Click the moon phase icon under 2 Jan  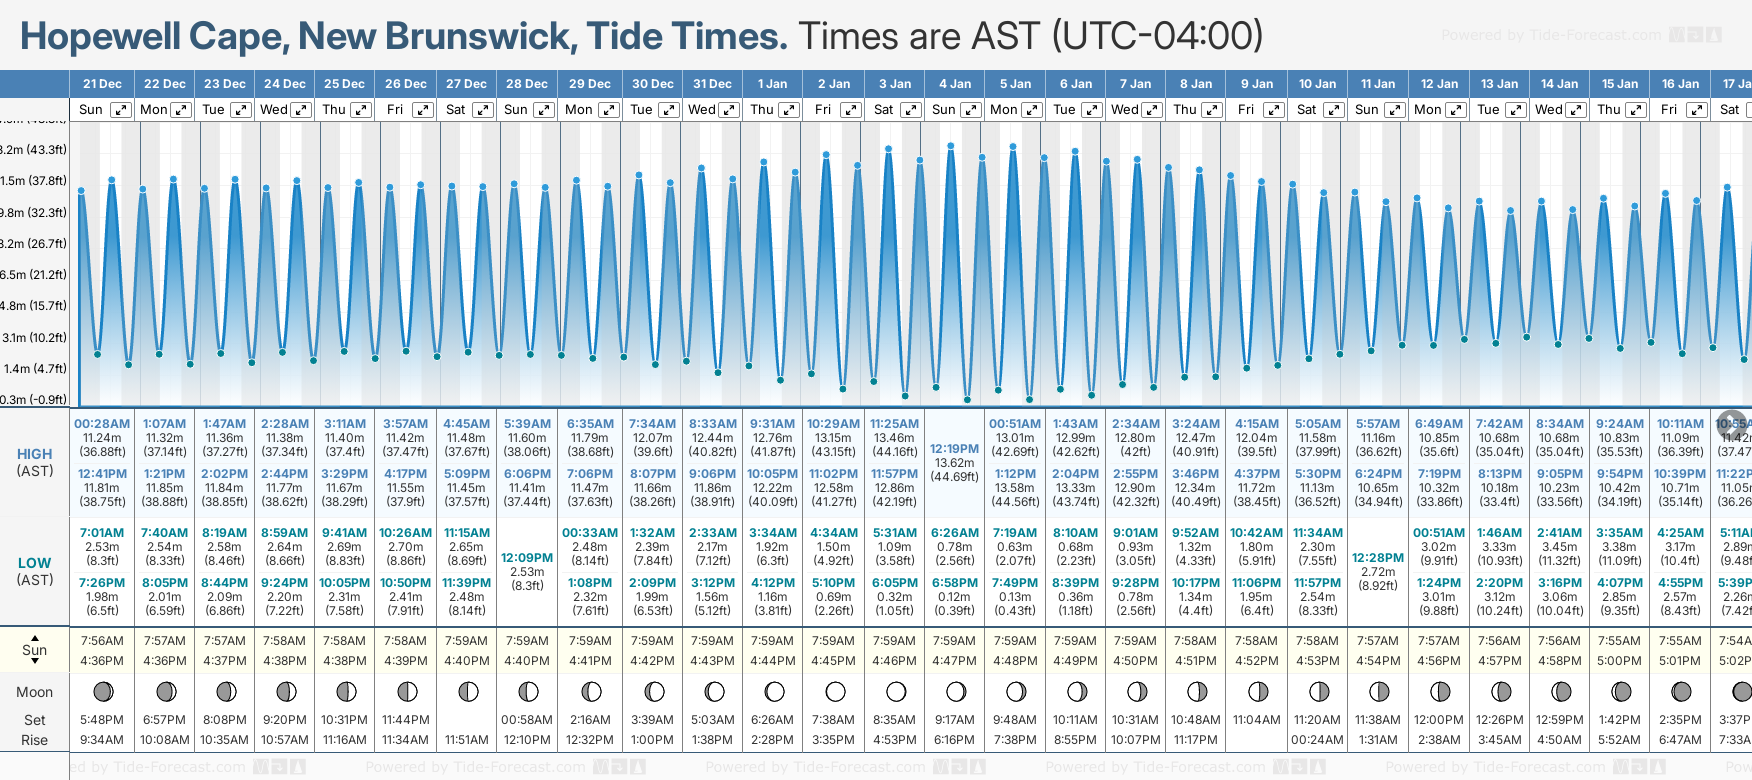pos(835,691)
